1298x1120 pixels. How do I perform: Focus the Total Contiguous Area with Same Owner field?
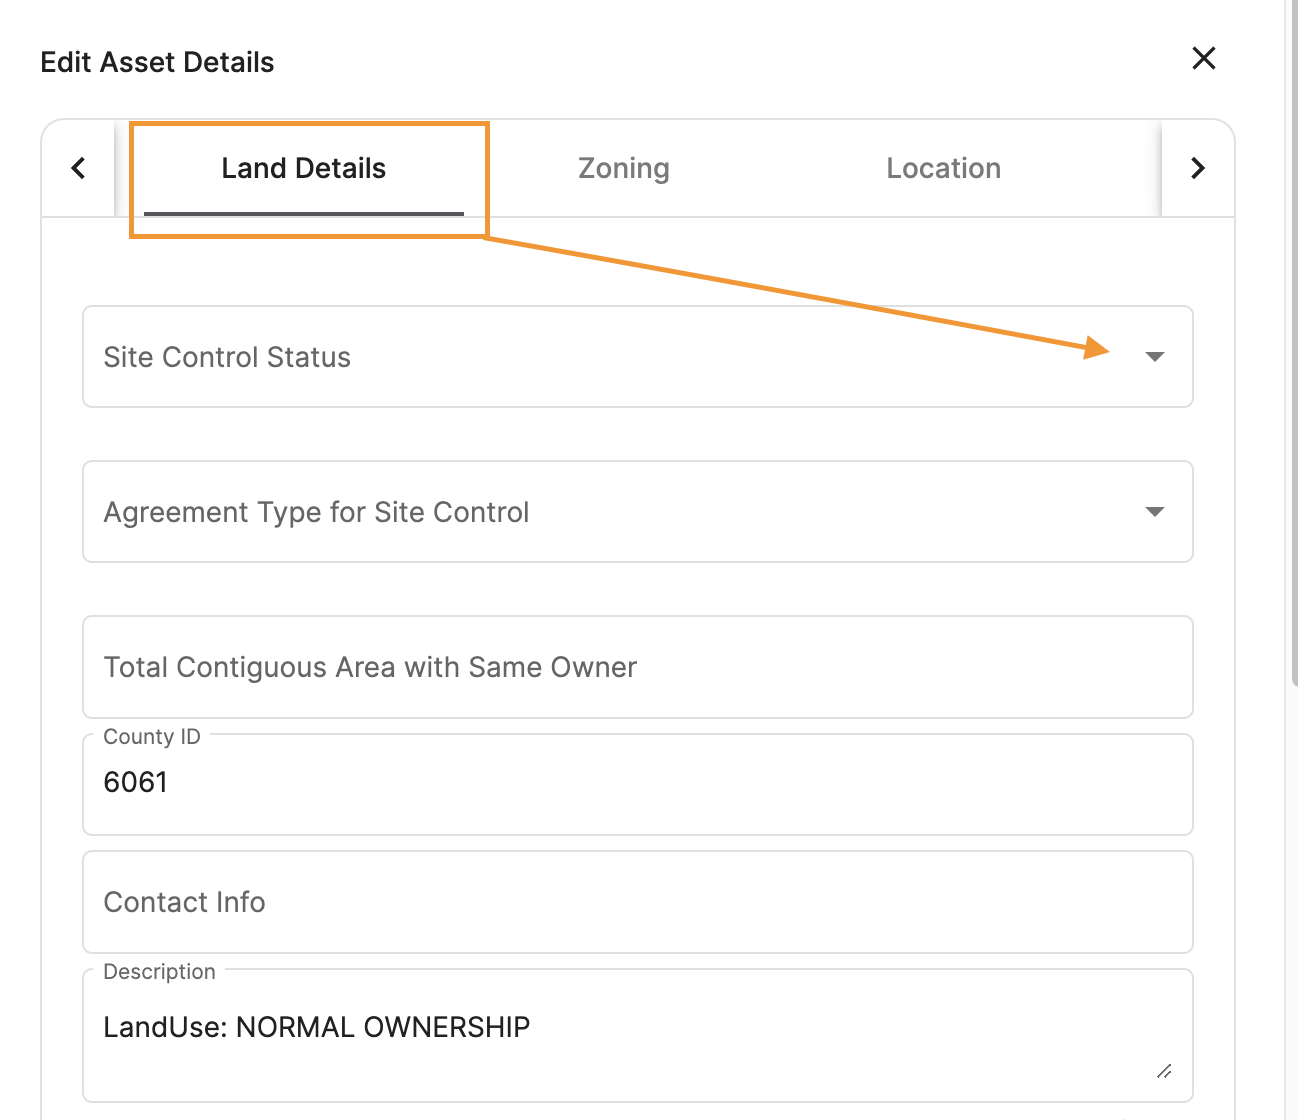coord(637,667)
